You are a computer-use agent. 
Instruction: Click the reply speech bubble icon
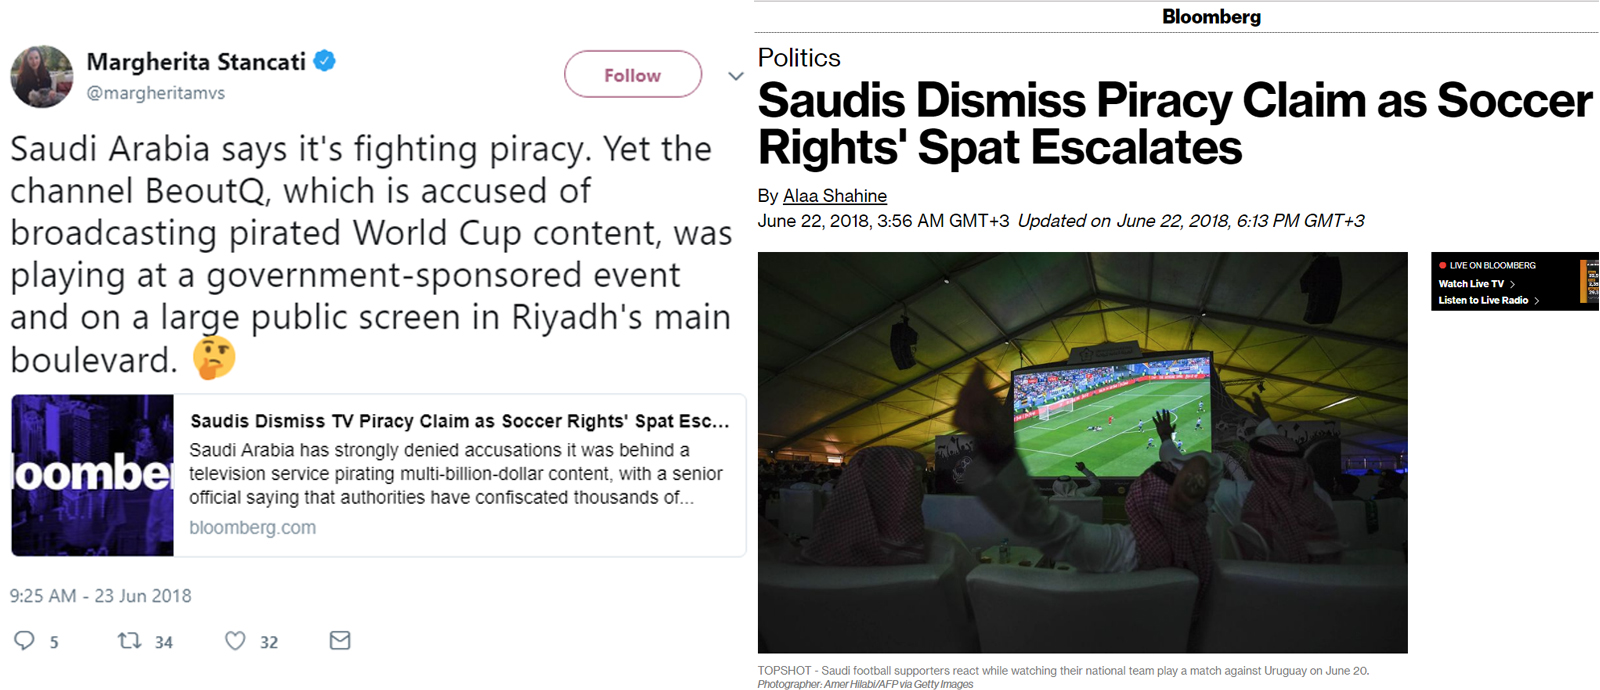(25, 641)
